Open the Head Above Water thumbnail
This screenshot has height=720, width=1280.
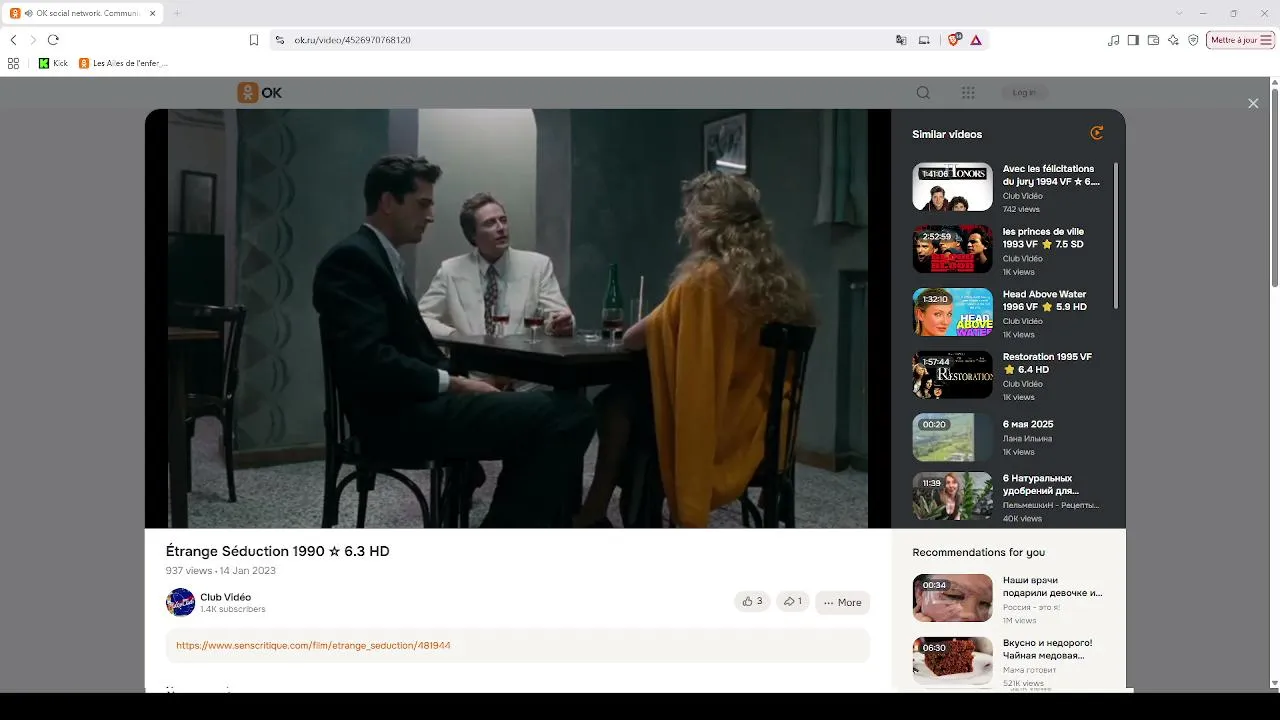point(952,312)
